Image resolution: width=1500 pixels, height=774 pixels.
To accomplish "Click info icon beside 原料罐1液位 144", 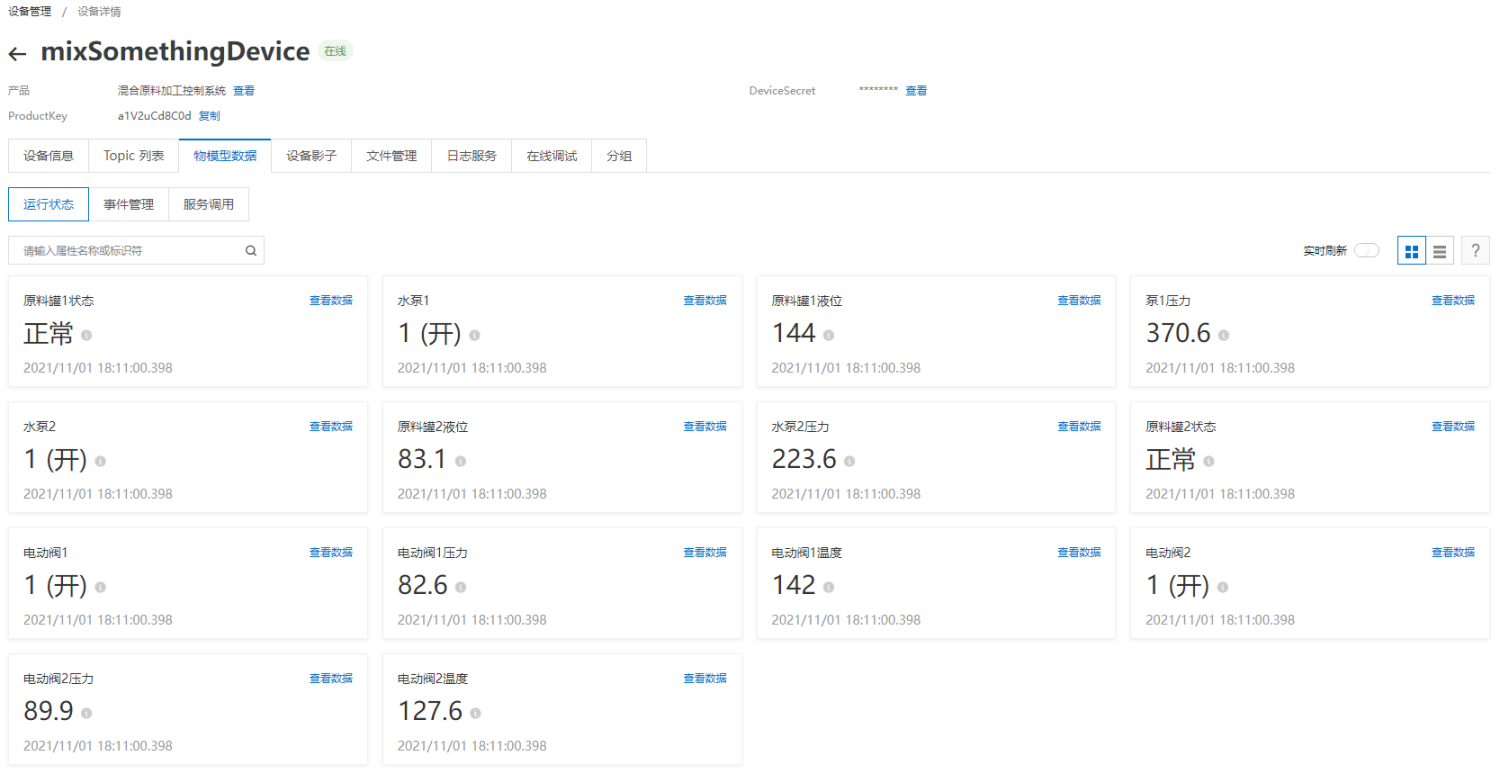I will 828,336.
